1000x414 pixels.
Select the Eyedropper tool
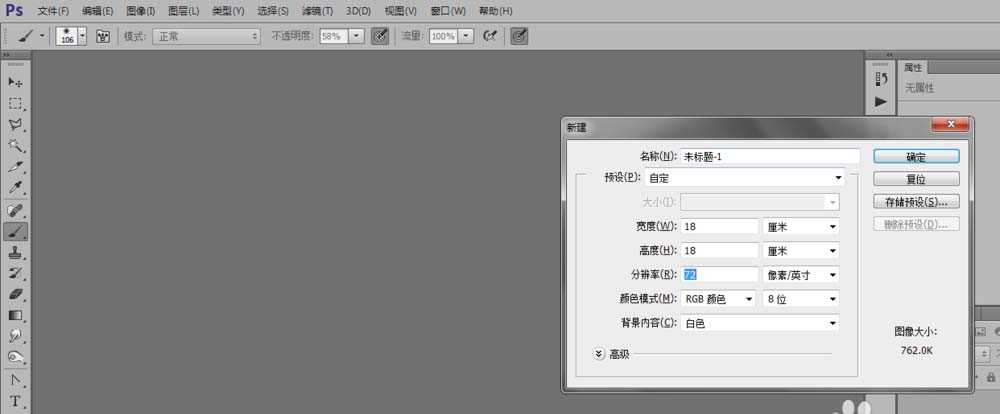pyautogui.click(x=15, y=188)
